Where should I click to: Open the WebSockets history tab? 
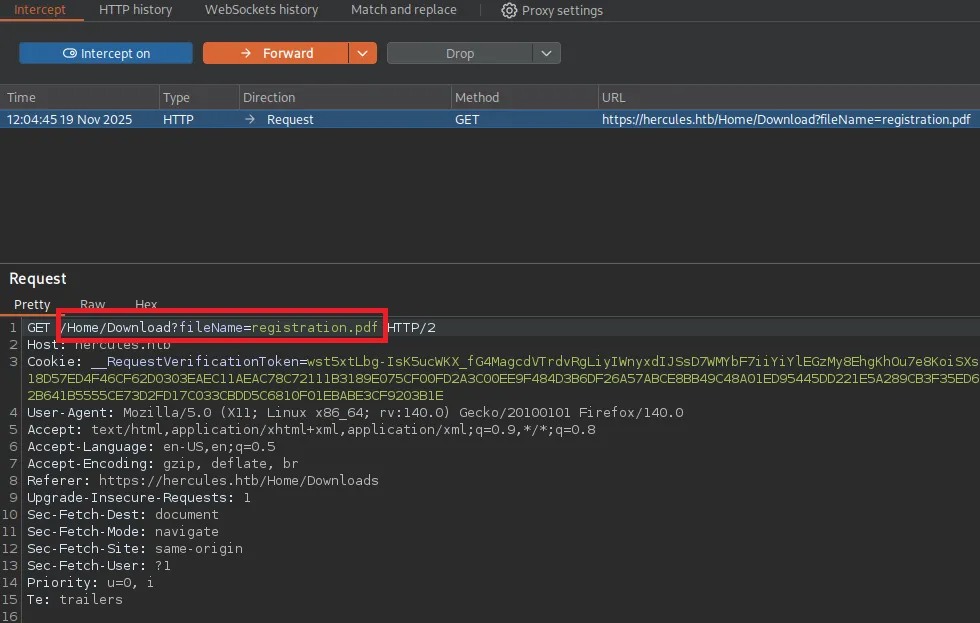261,10
